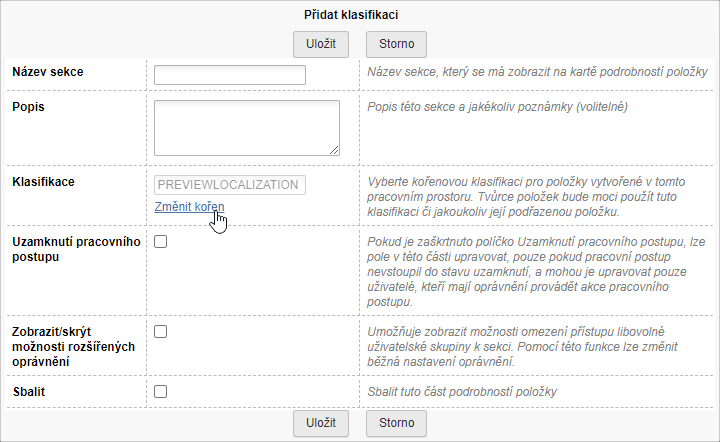
Task: Click the Přidat klasifikaci heading
Action: 360,15
